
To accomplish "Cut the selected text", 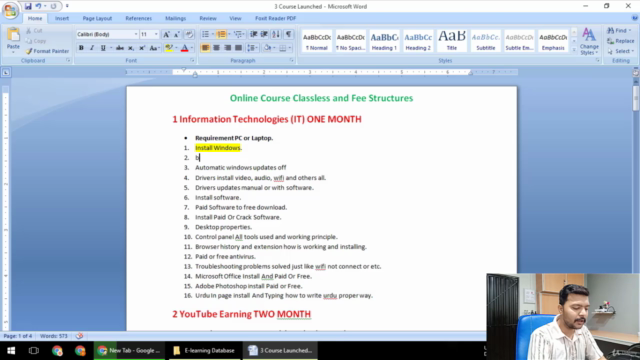I will tap(34, 31).
